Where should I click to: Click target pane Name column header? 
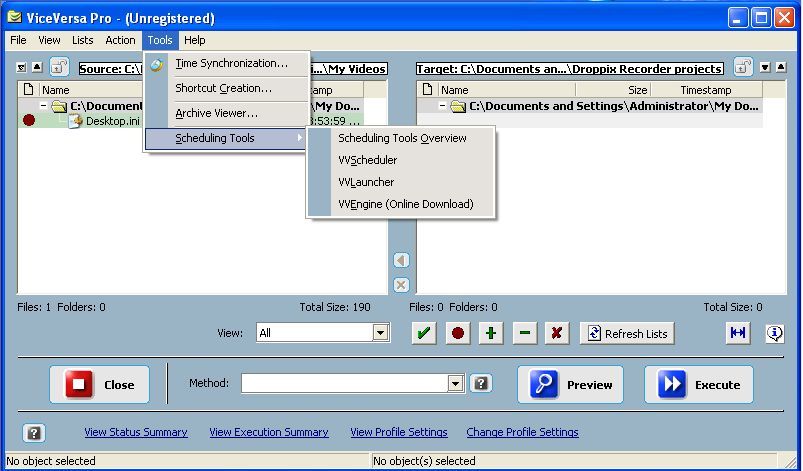[x=506, y=90]
